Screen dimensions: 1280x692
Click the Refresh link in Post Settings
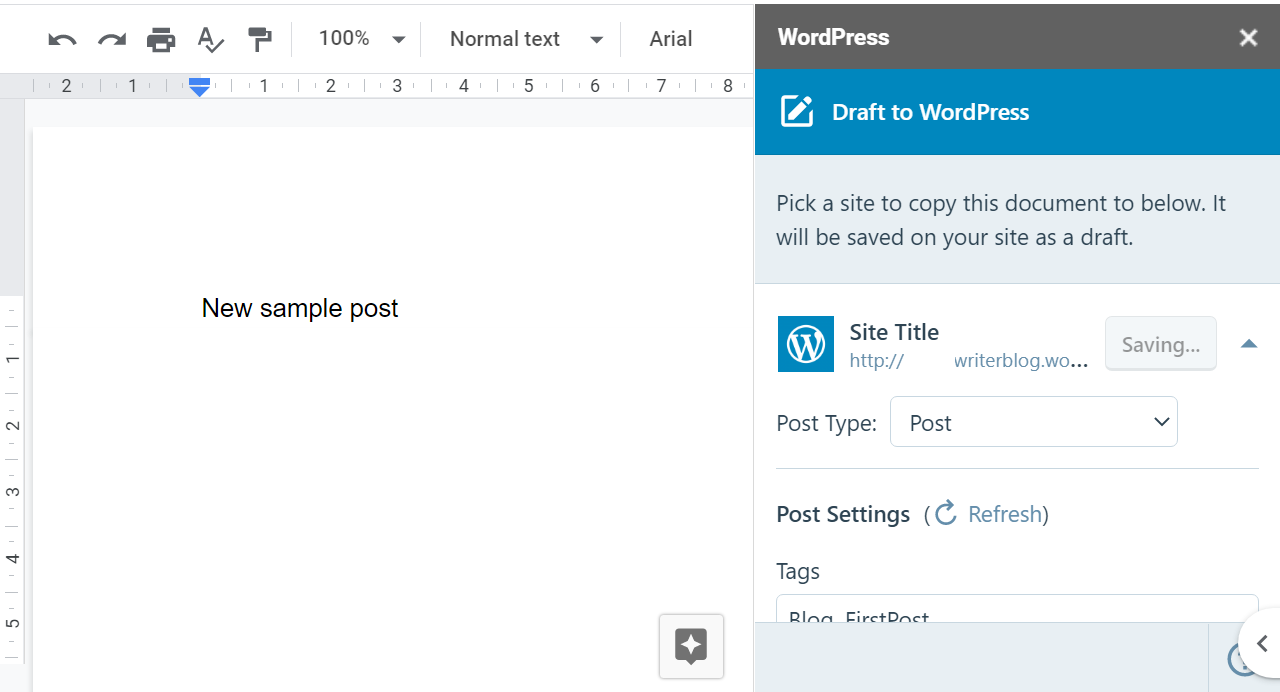1004,513
